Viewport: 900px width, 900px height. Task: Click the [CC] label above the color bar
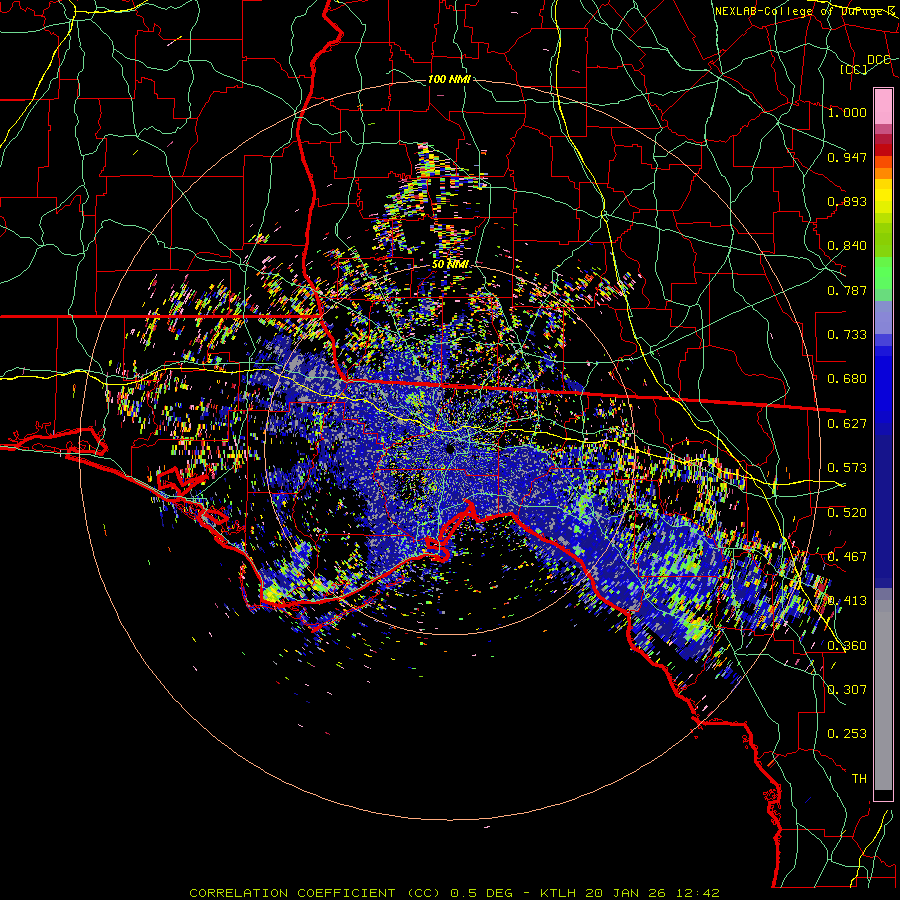point(854,69)
